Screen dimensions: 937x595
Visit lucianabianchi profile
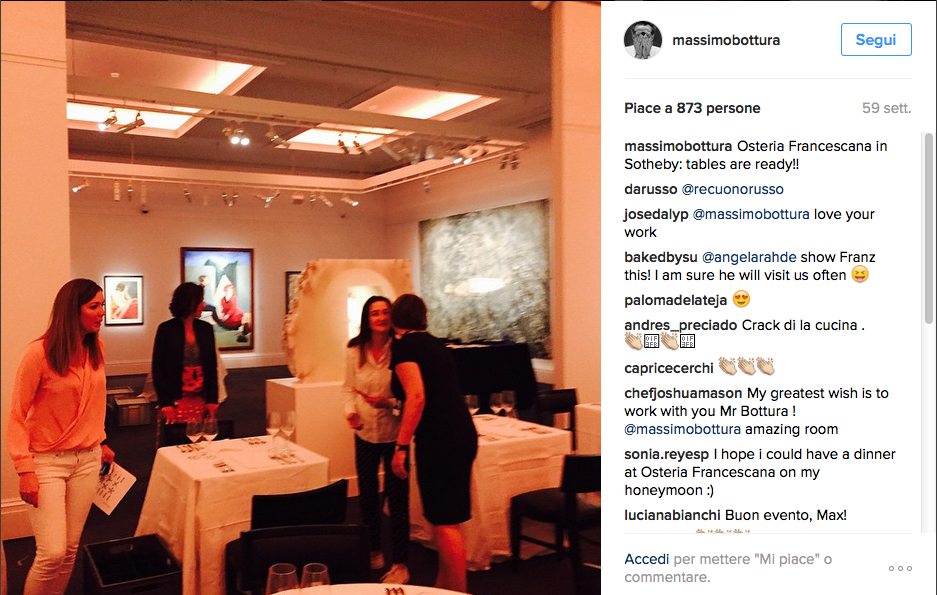(672, 516)
